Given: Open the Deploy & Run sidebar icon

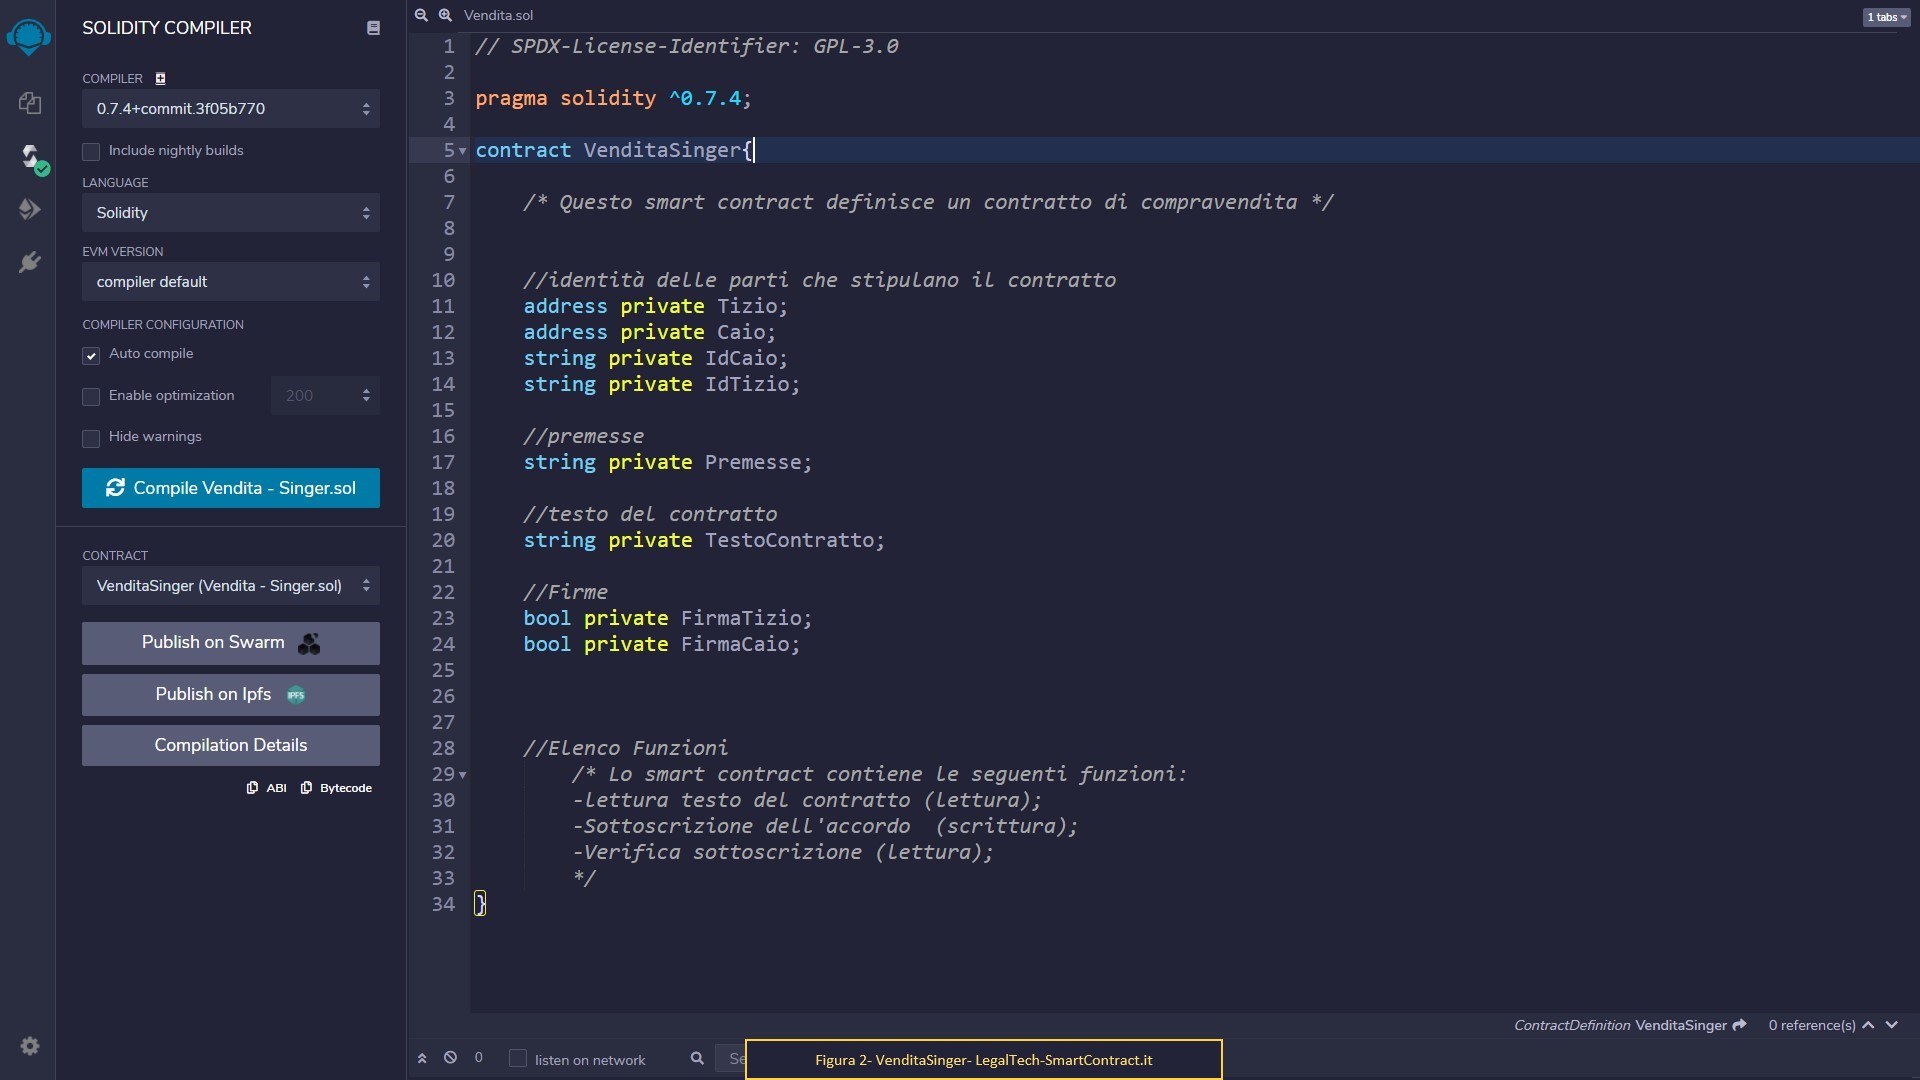Looking at the screenshot, I should [29, 209].
